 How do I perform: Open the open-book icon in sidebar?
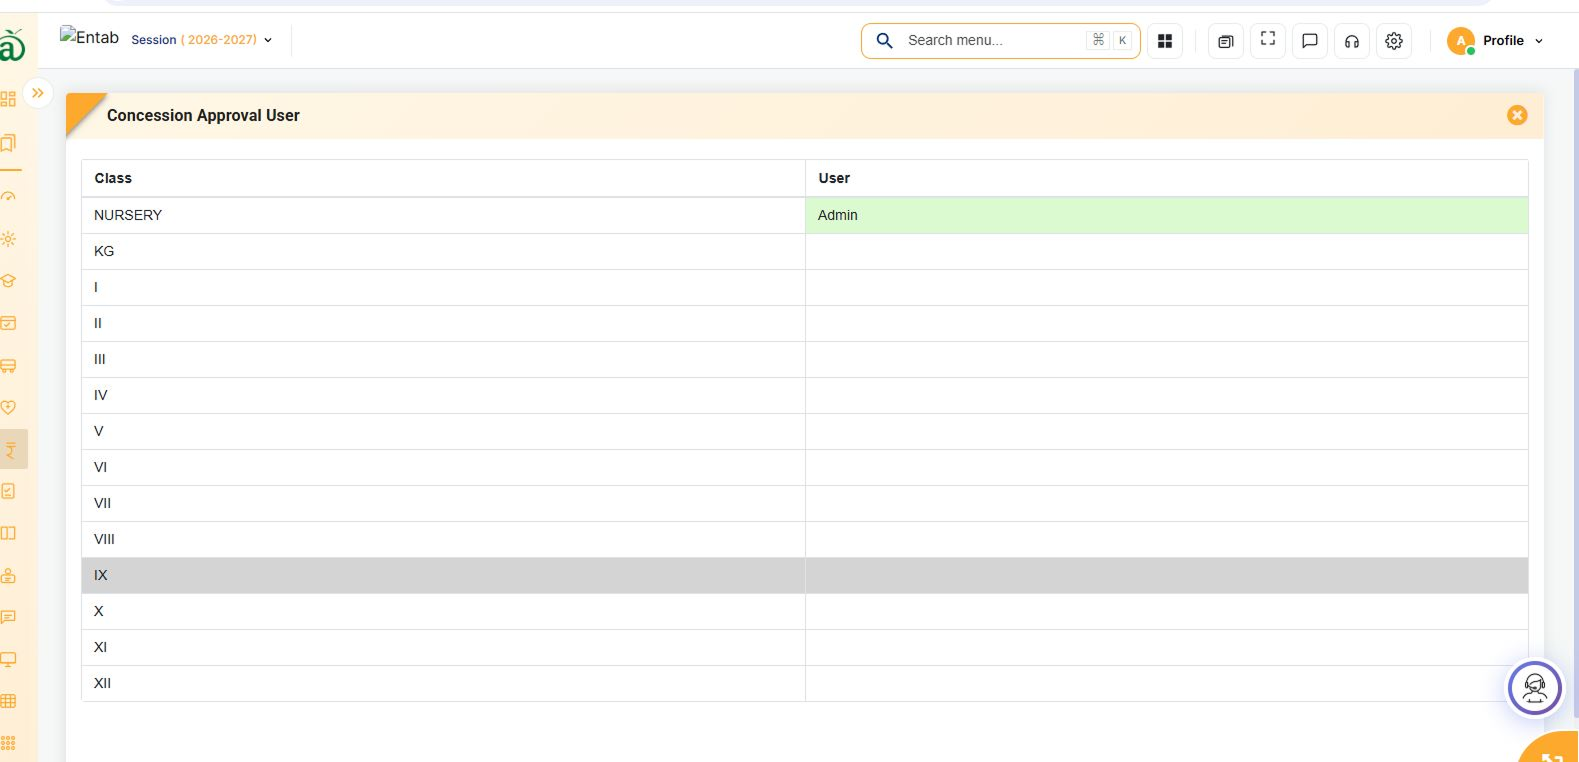tap(9, 533)
